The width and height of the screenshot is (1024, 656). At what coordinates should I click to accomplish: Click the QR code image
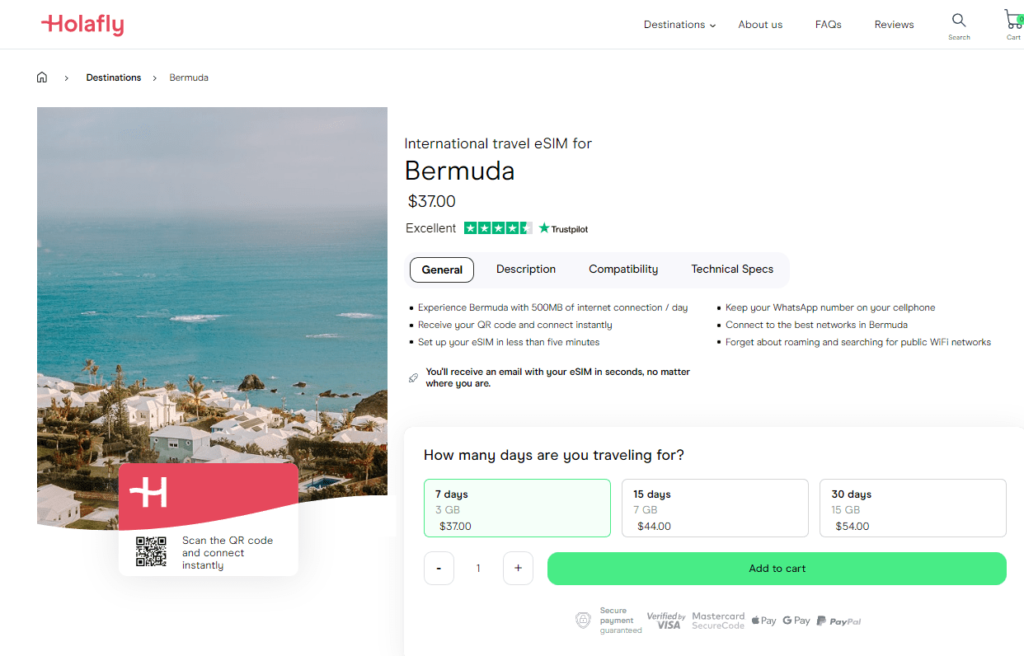[x=151, y=551]
